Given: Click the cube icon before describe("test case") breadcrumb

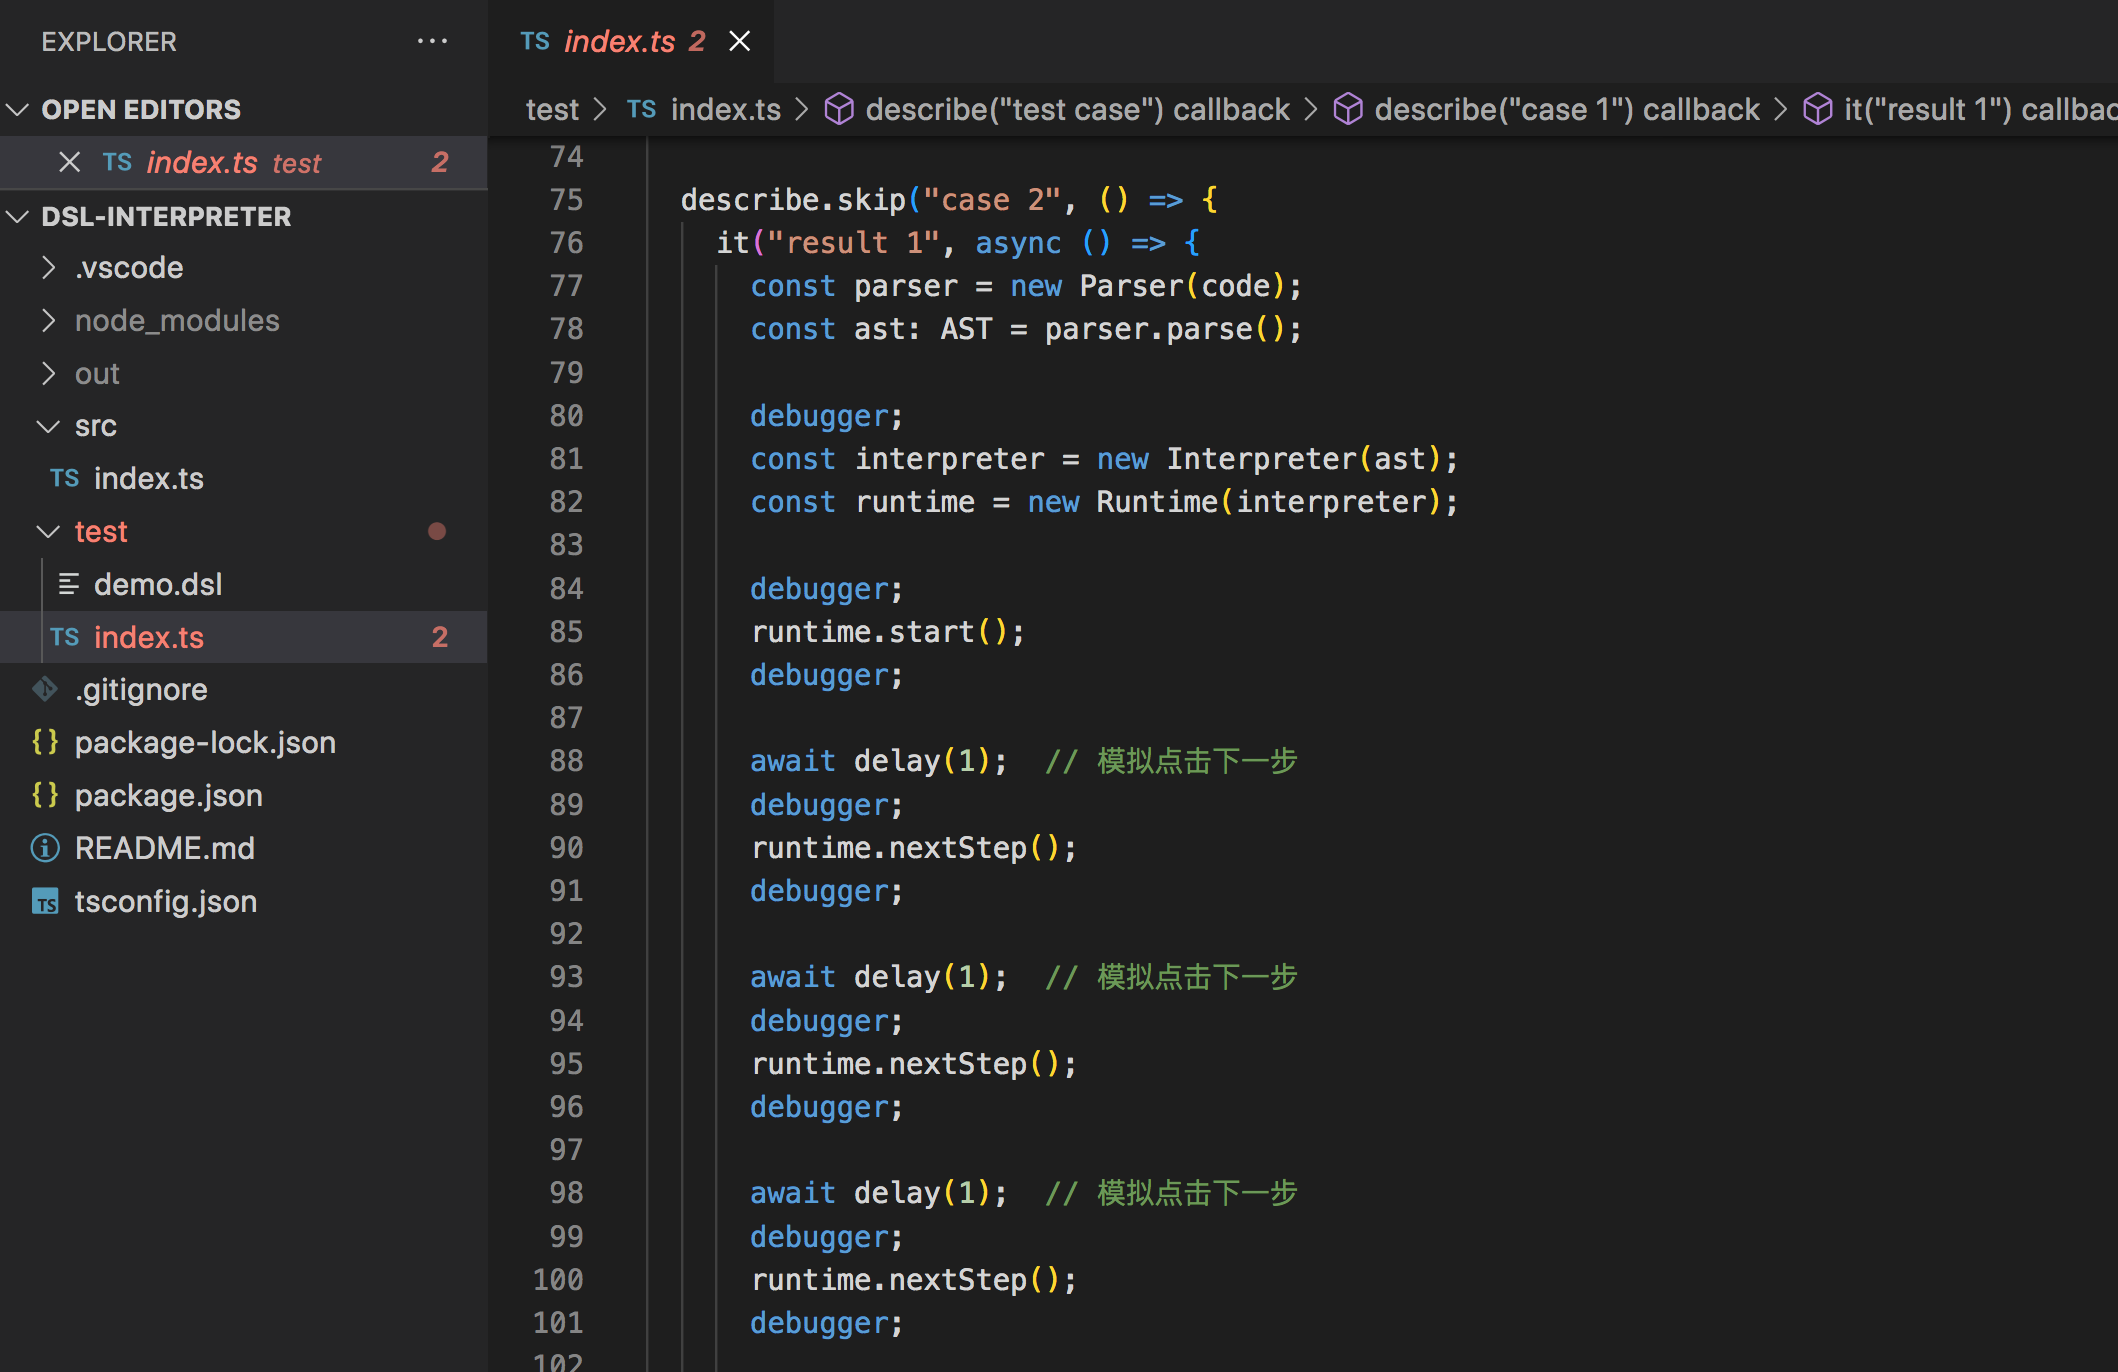Looking at the screenshot, I should (838, 109).
